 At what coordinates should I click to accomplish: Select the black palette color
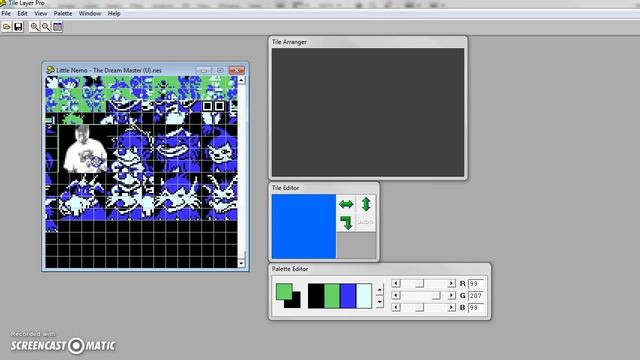[x=316, y=296]
